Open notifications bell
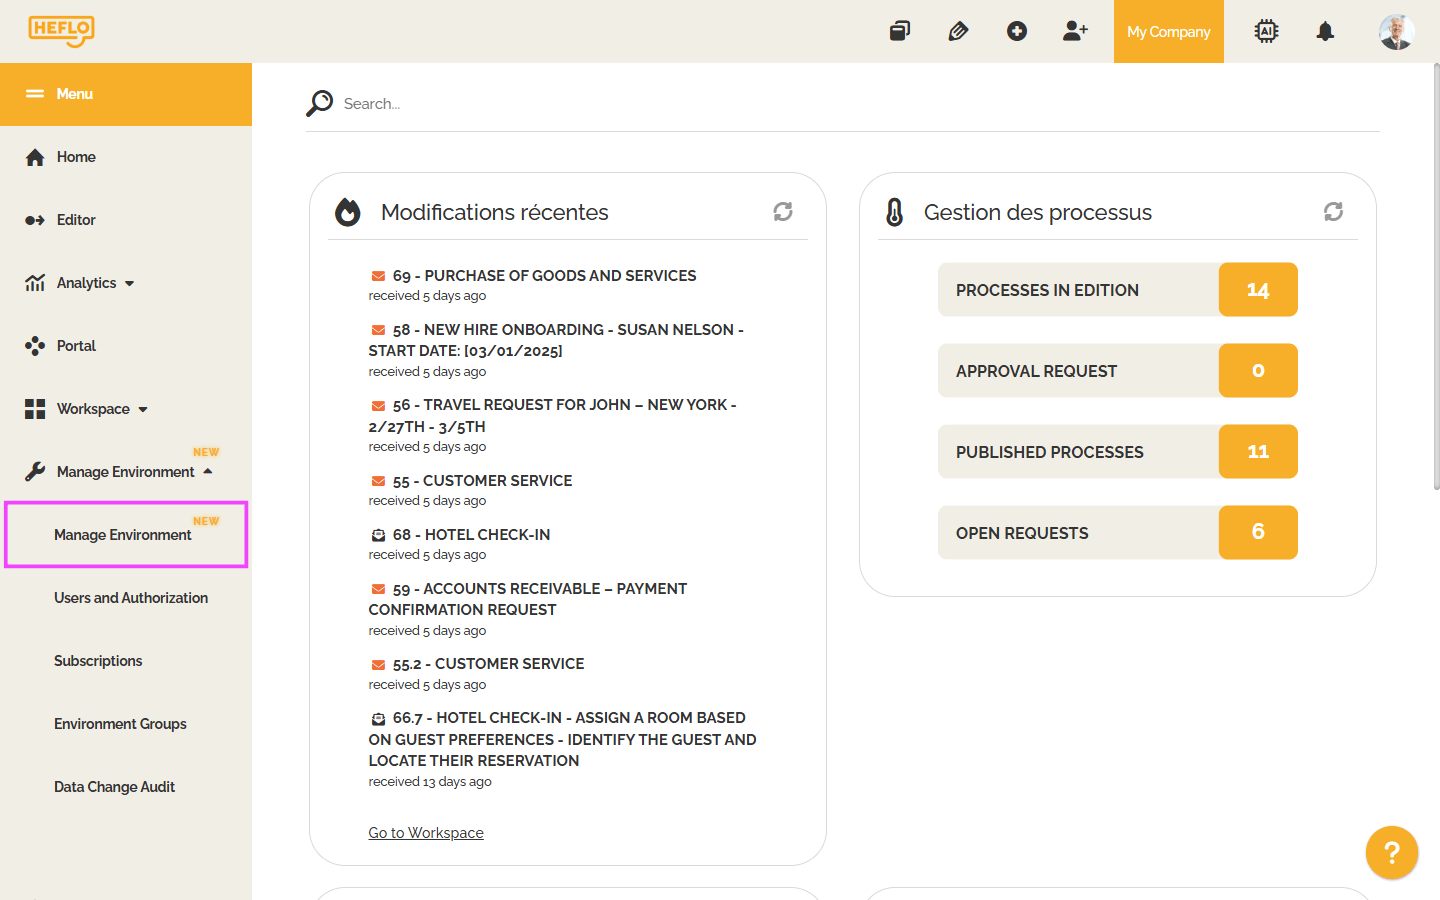The height and width of the screenshot is (900, 1440). coord(1325,31)
